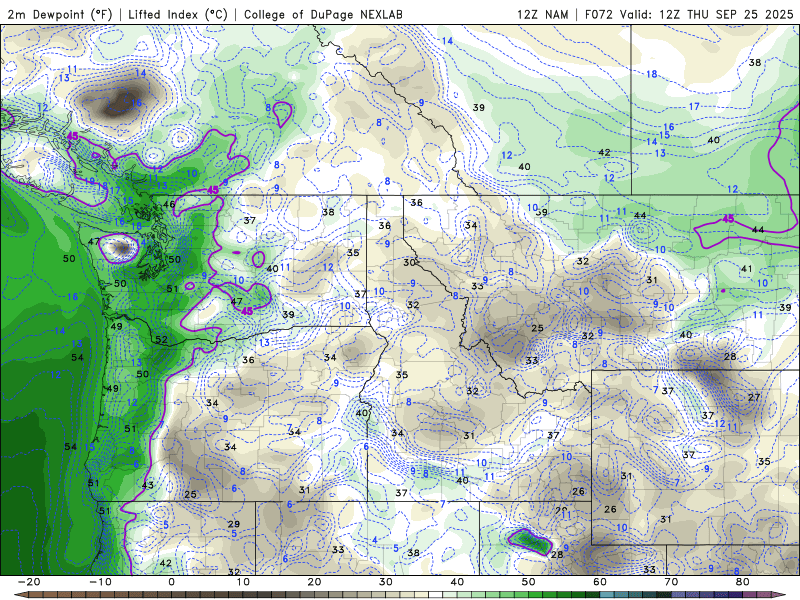The width and height of the screenshot is (800, 600).
Task: Click the 70 label on the bottom color scale
Action: click(671, 582)
